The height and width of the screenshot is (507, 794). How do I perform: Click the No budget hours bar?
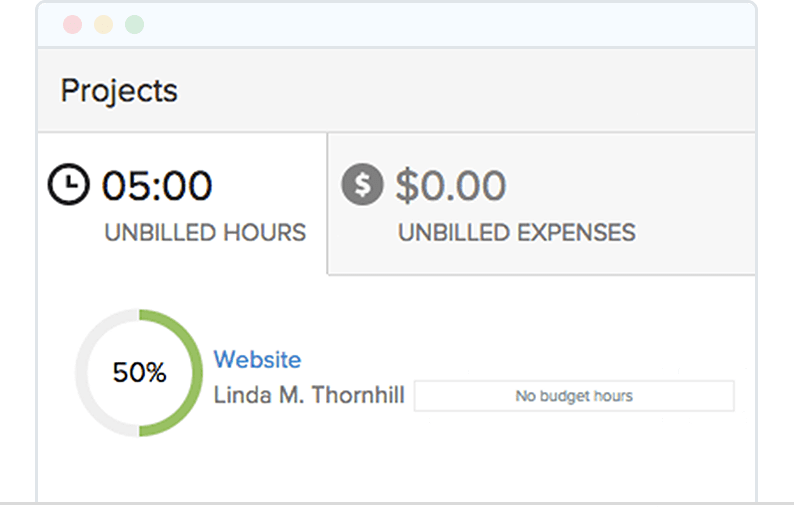(574, 396)
